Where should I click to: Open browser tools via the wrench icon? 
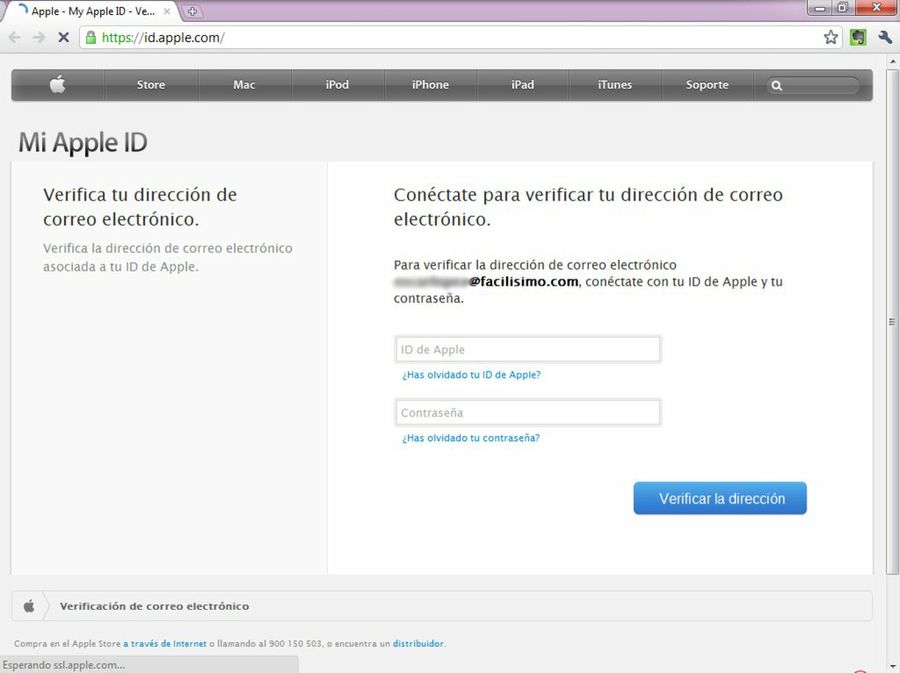(884, 36)
